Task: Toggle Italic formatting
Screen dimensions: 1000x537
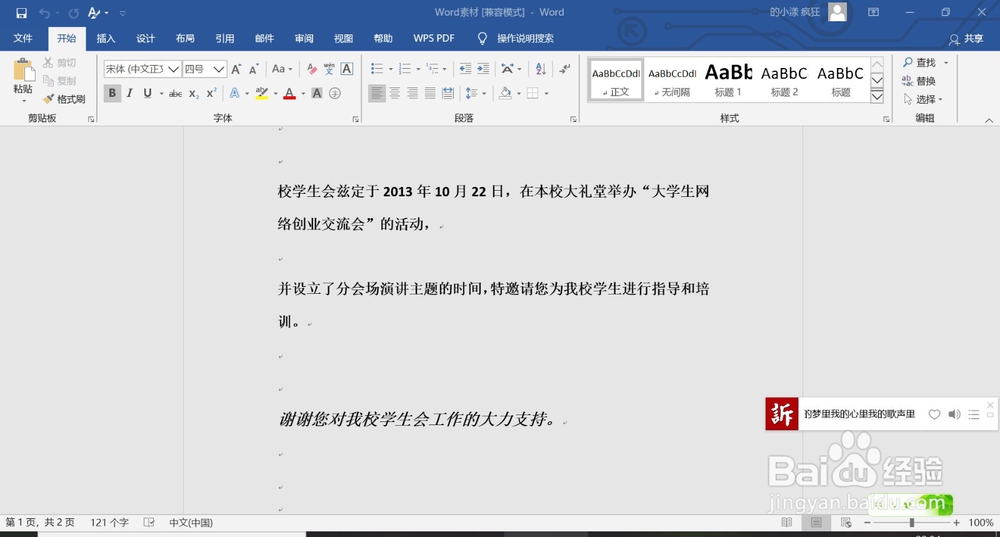Action: pyautogui.click(x=129, y=94)
